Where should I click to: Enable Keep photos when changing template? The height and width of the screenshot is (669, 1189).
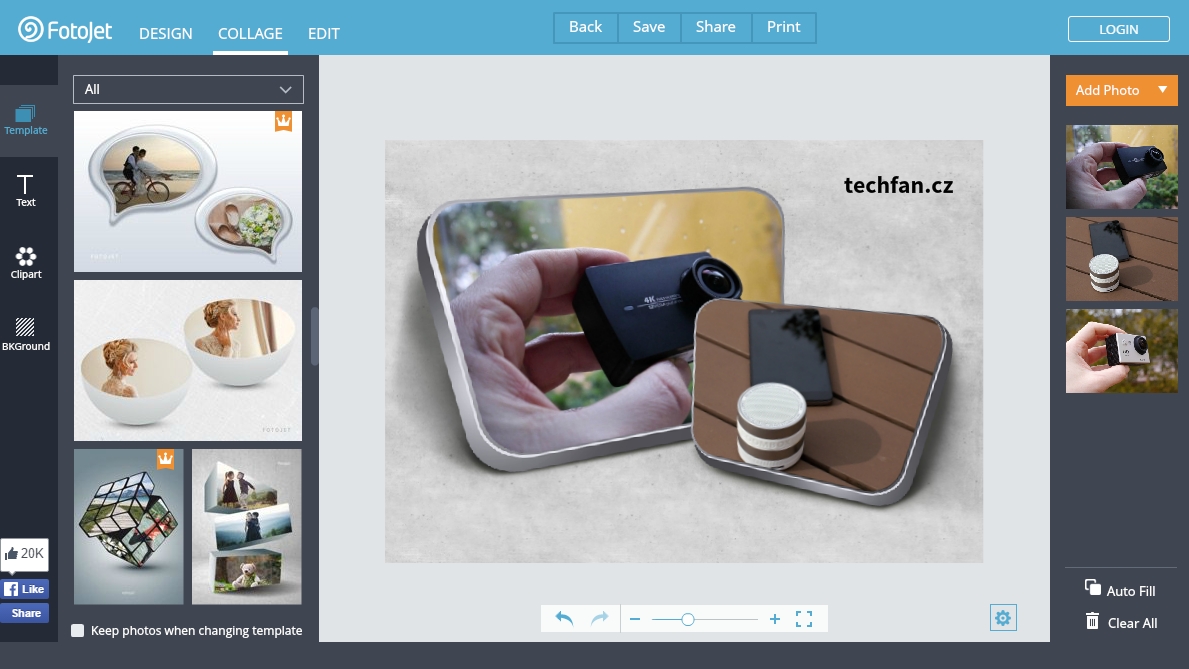tap(77, 630)
